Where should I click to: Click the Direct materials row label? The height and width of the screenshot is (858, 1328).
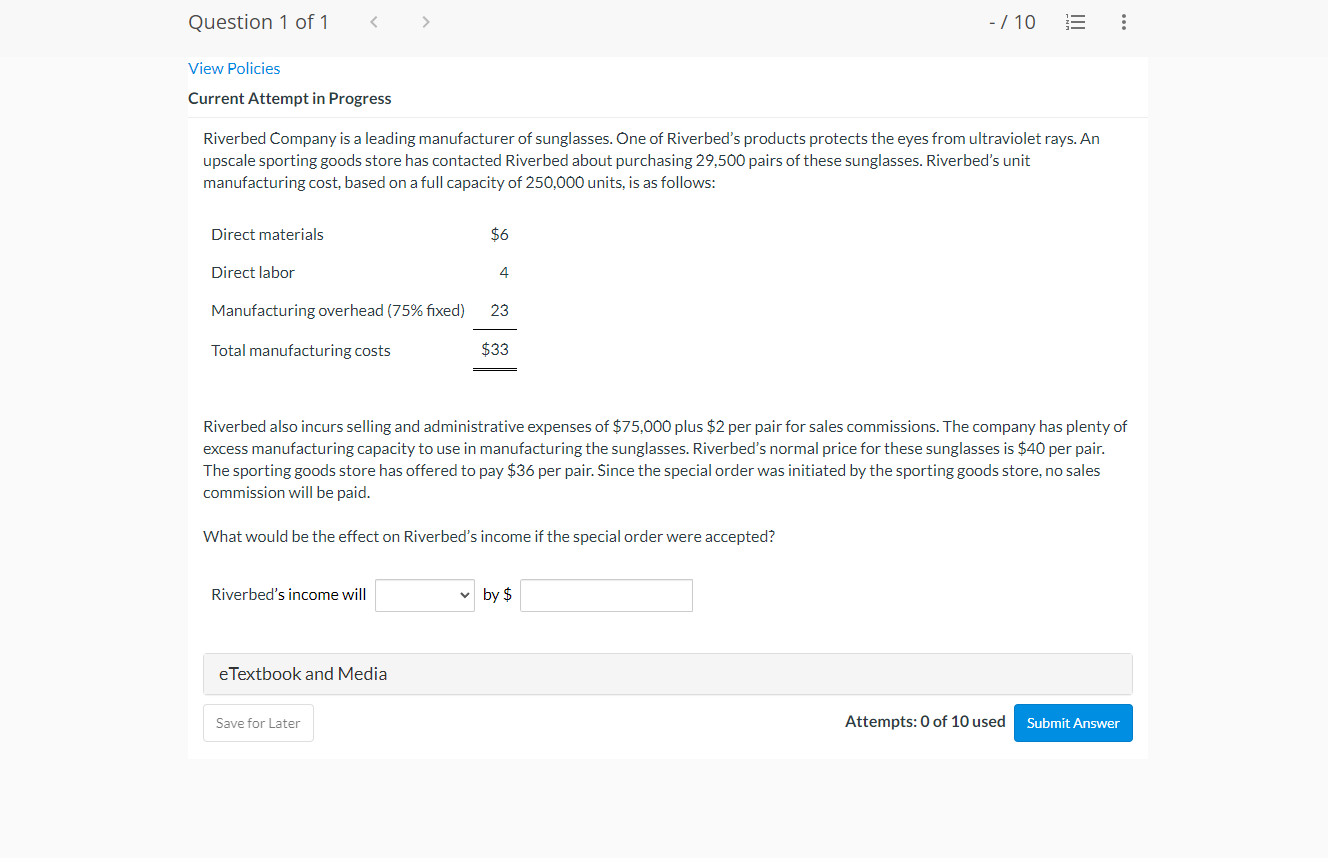[x=267, y=234]
